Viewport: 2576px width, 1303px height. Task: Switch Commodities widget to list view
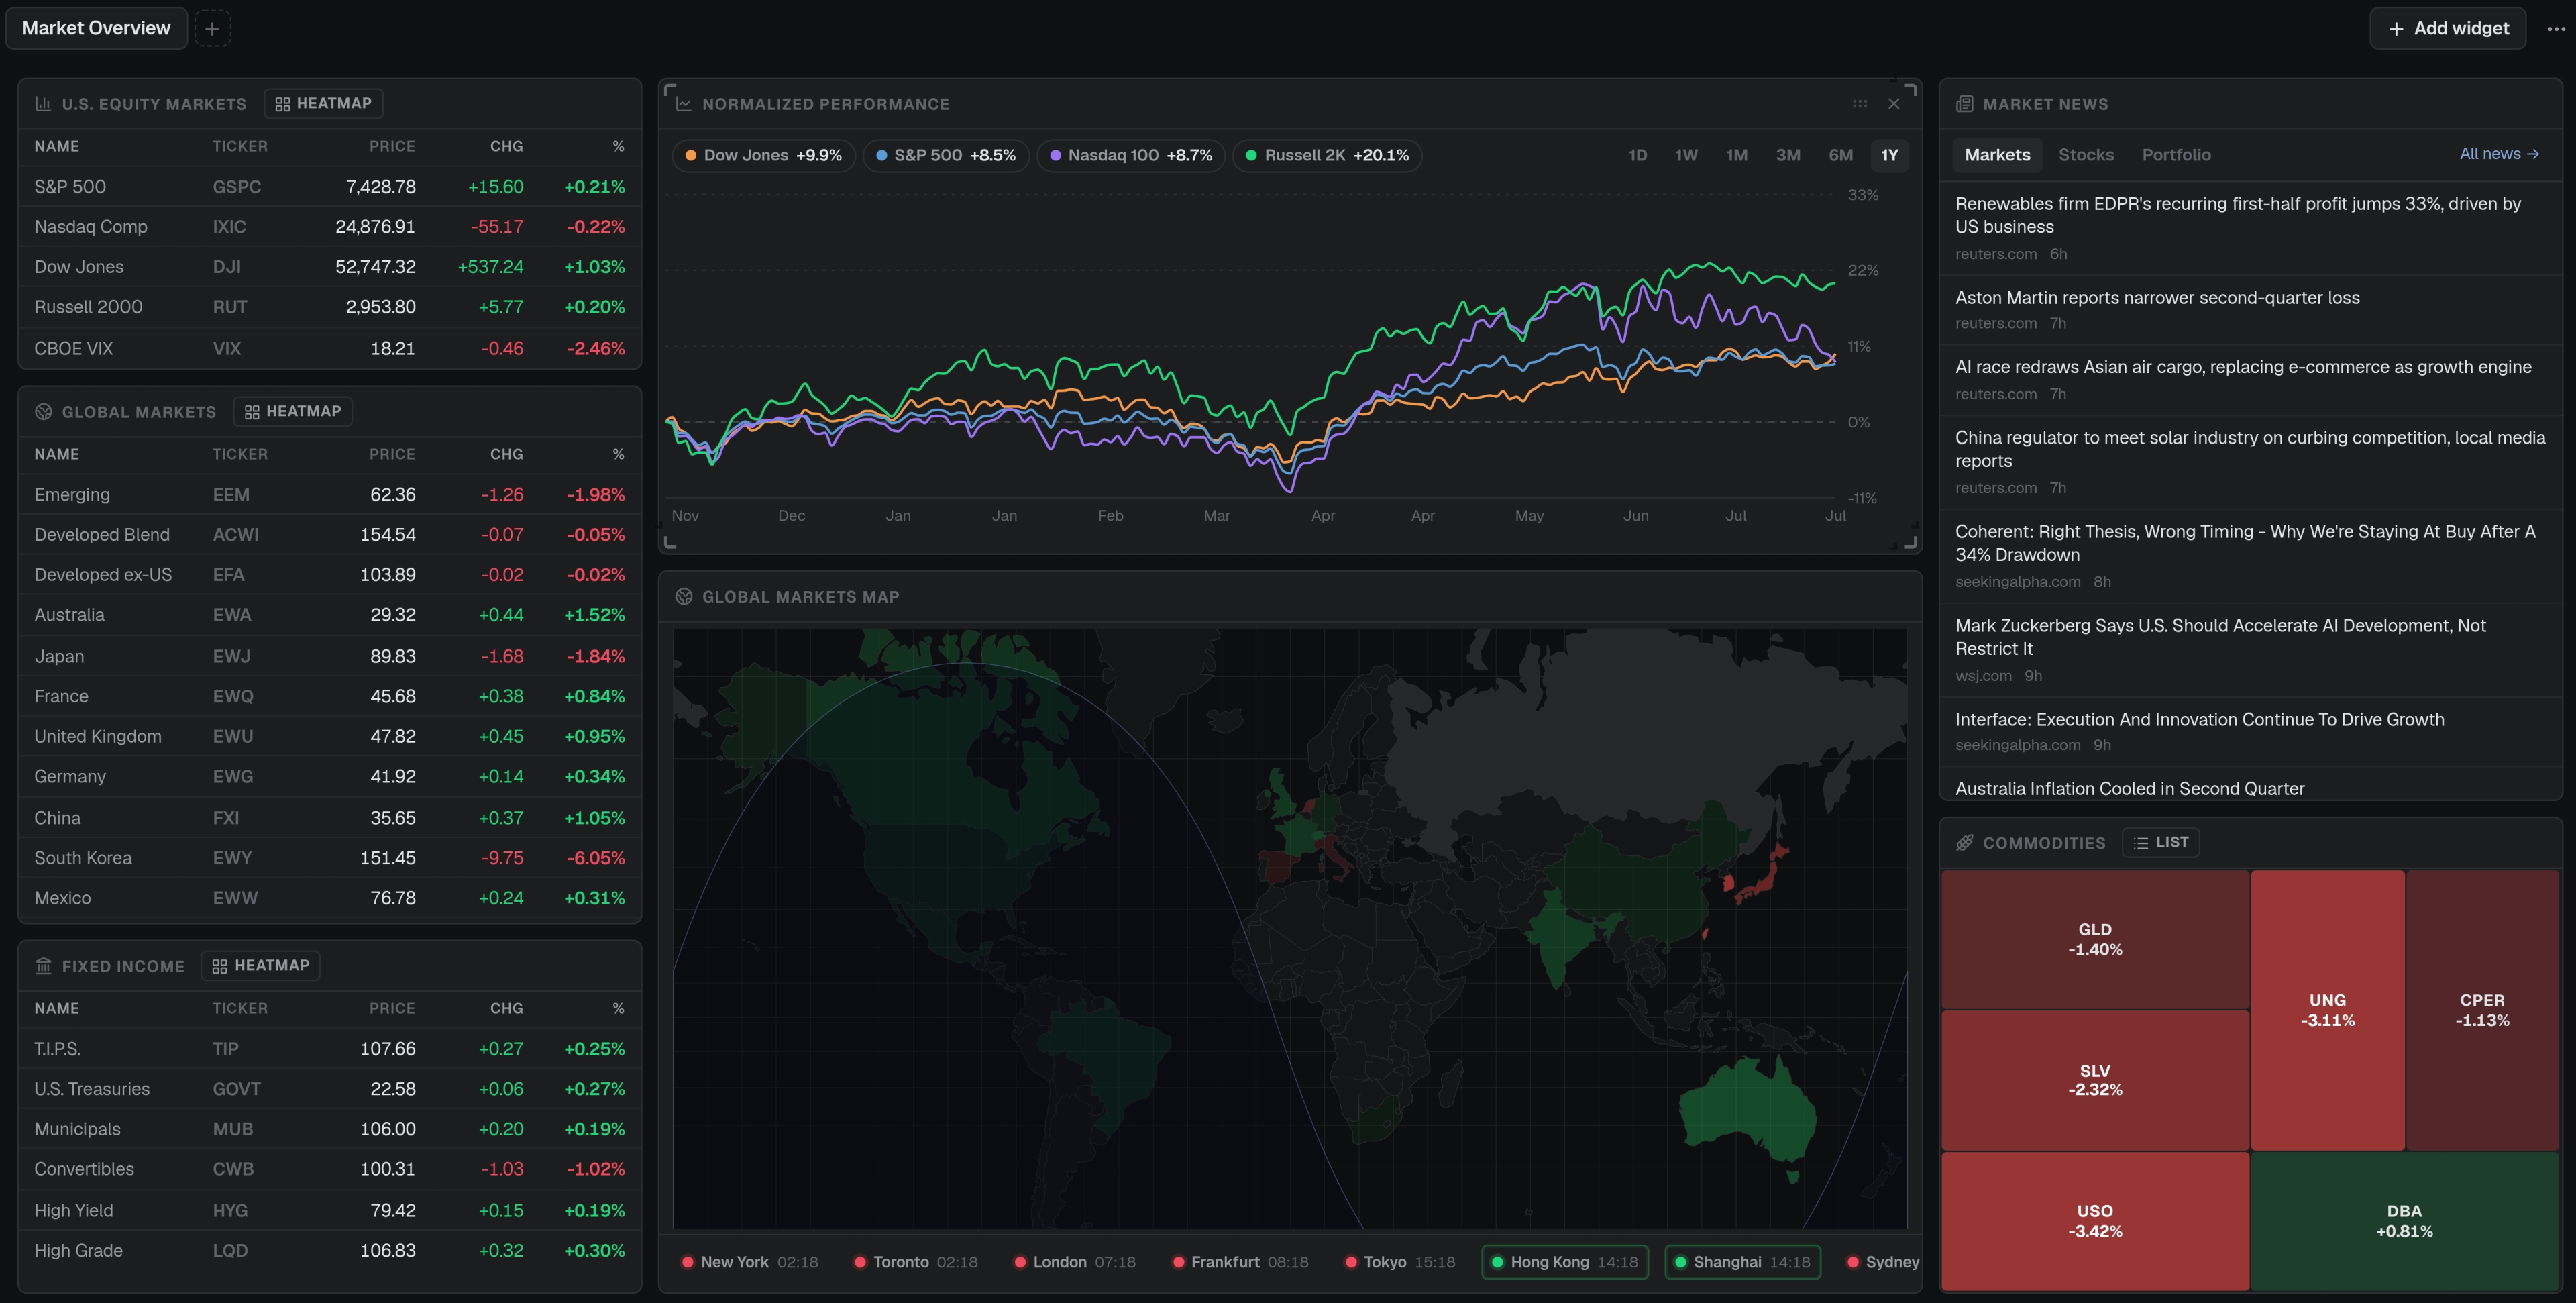(2161, 843)
